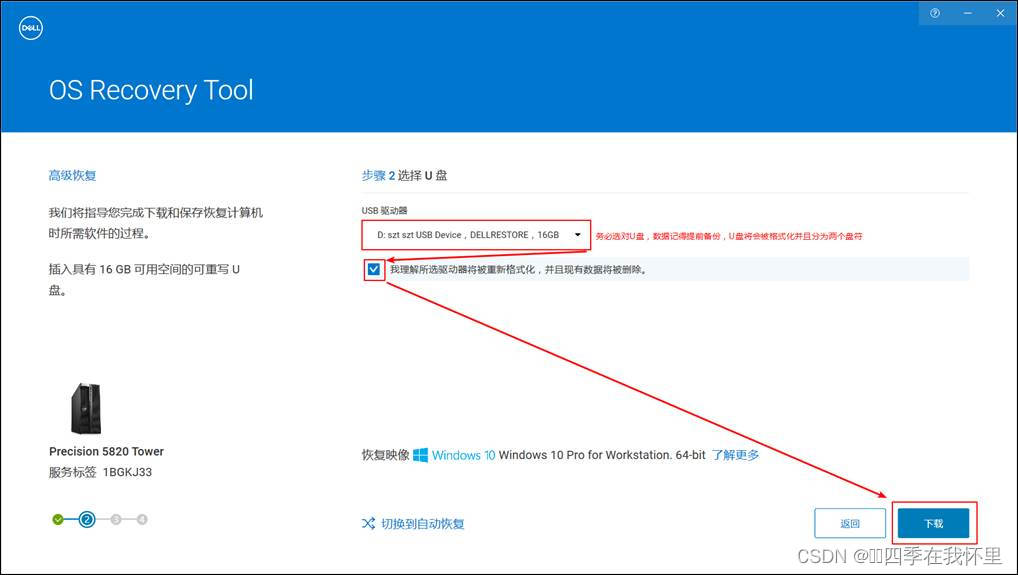1018x575 pixels.
Task: Open the help question mark icon
Action: click(935, 13)
